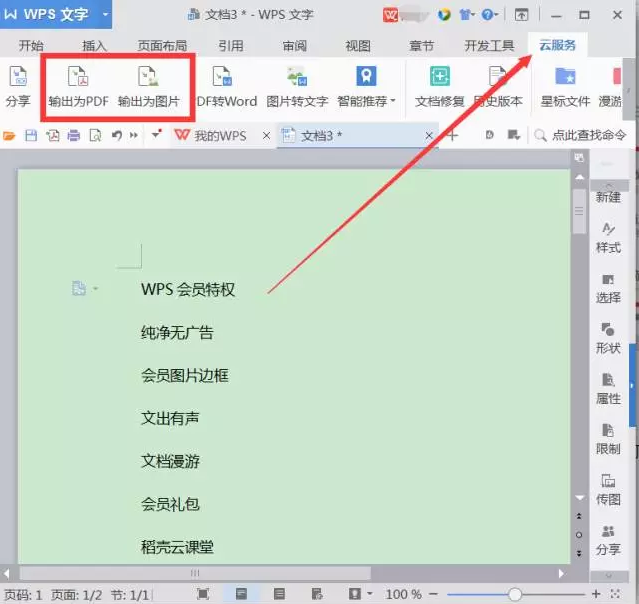
Task: Expand more quick-access toolbar commands
Action: point(134,135)
